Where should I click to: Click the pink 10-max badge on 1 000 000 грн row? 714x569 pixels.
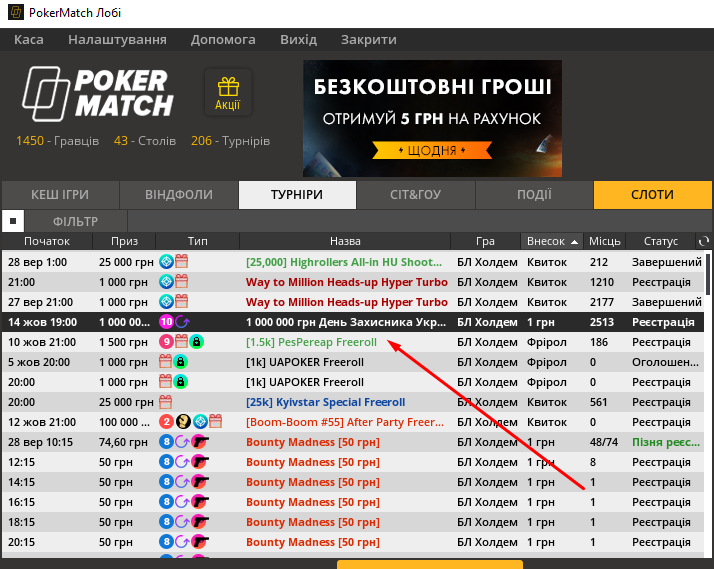tap(167, 322)
